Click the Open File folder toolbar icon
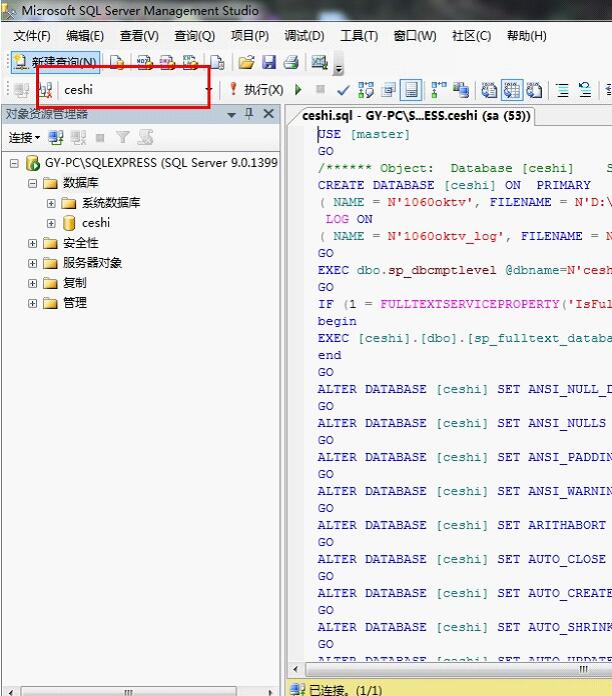The image size is (612, 696). click(x=246, y=62)
